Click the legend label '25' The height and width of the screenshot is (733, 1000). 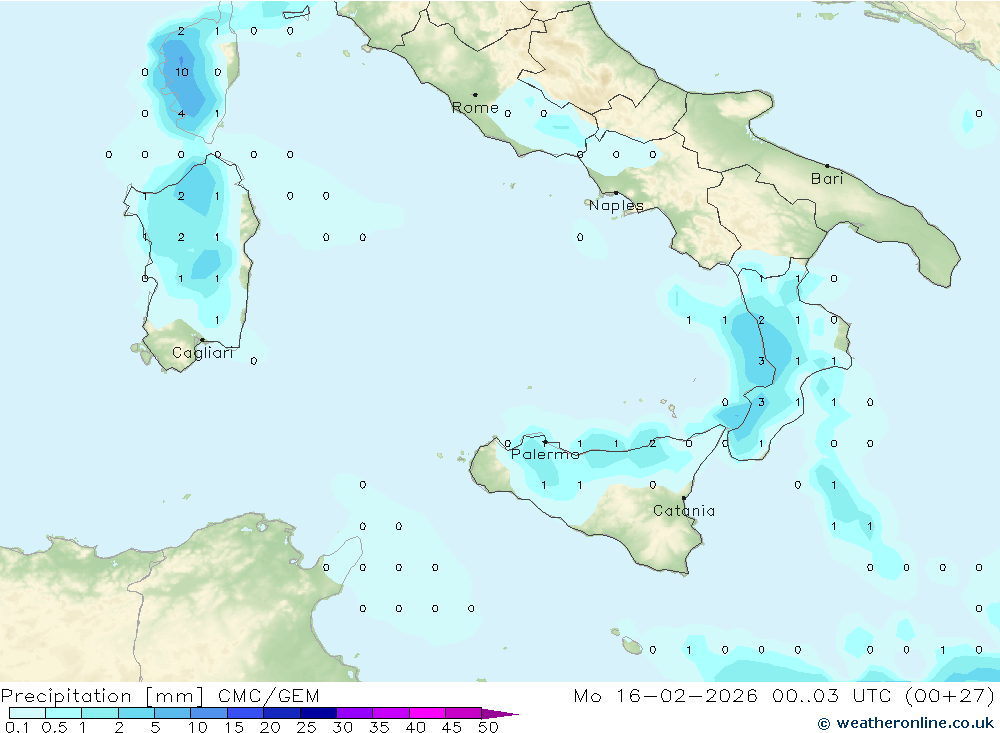(x=306, y=727)
